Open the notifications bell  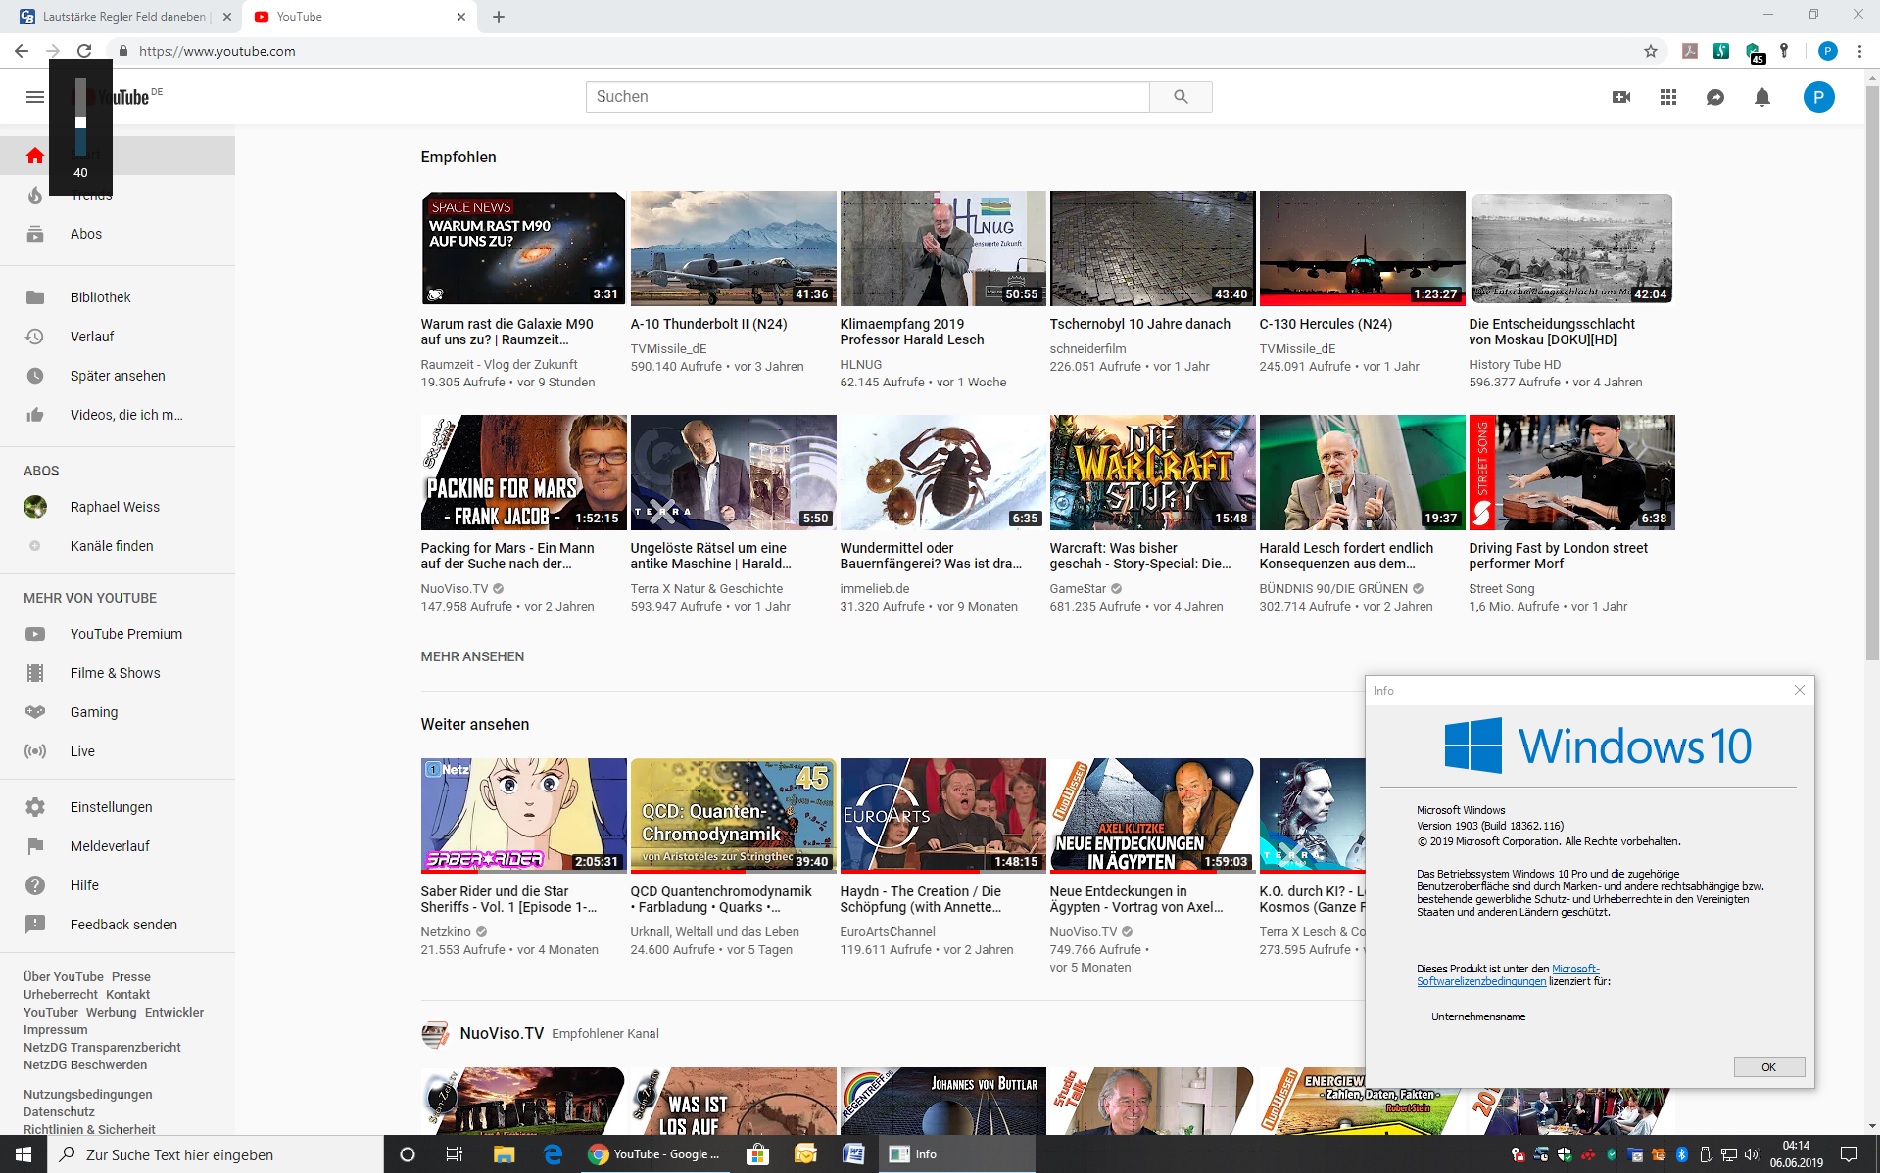pyautogui.click(x=1762, y=97)
